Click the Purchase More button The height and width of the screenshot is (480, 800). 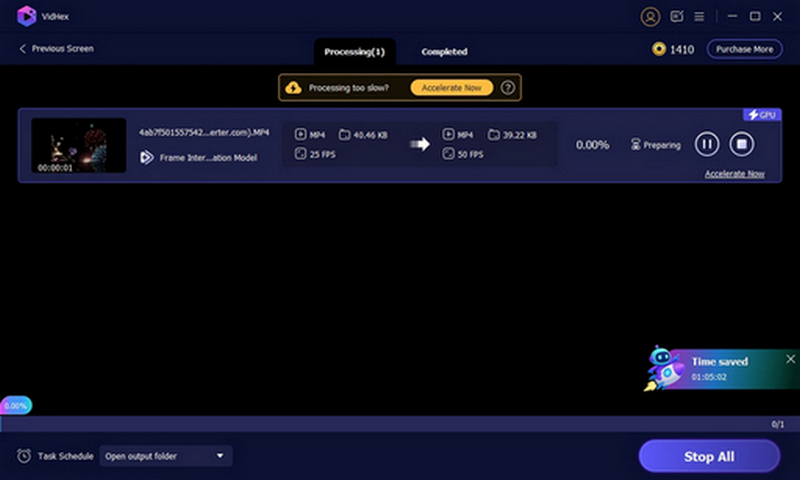click(x=744, y=49)
